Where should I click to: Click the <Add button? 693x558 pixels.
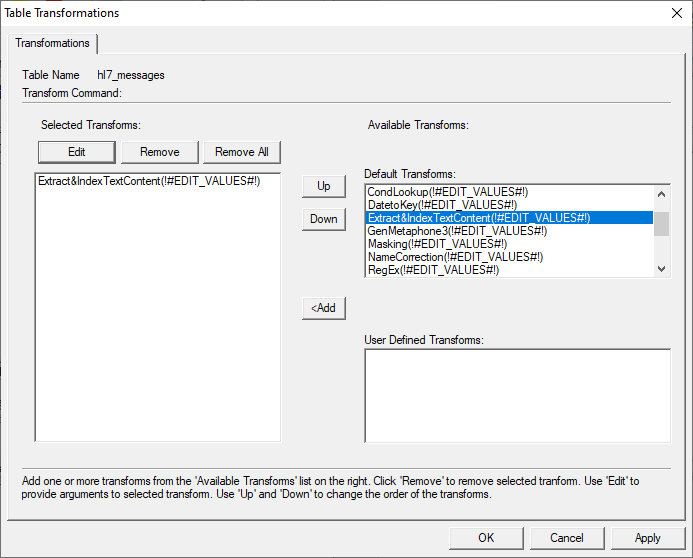[x=323, y=308]
